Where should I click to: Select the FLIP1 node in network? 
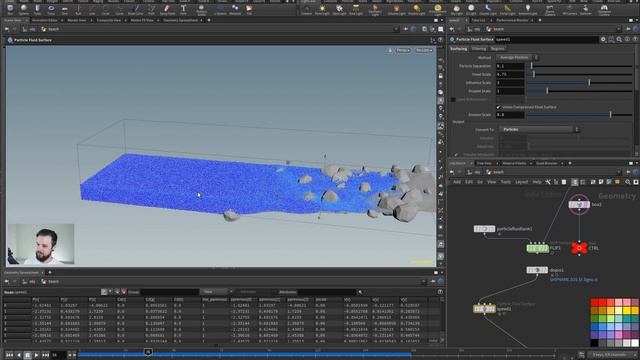pos(538,248)
